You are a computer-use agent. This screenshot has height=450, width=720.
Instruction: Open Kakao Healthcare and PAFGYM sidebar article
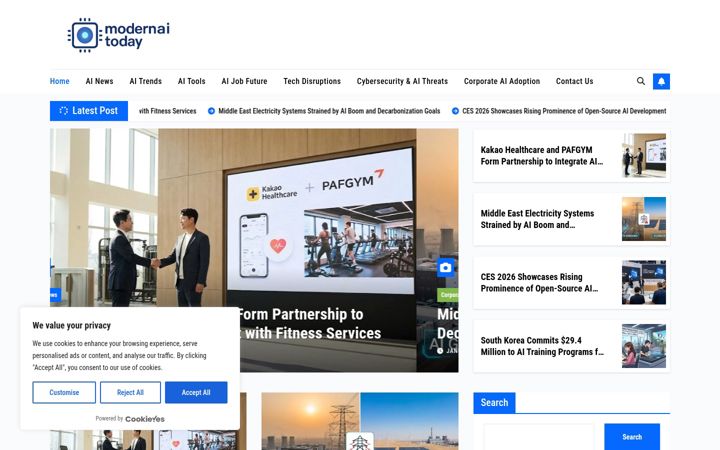click(x=542, y=156)
